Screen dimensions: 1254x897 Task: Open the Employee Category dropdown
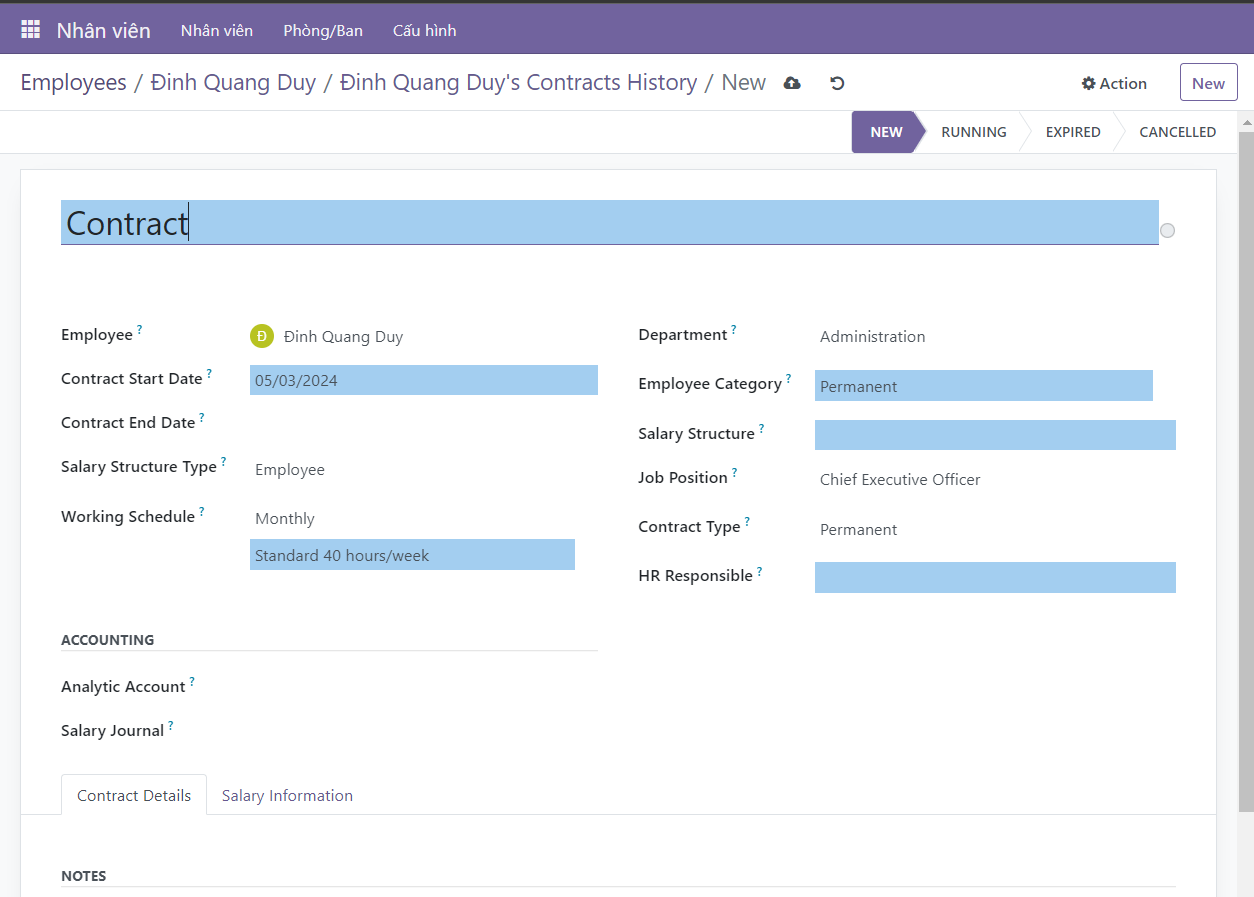[x=983, y=386]
